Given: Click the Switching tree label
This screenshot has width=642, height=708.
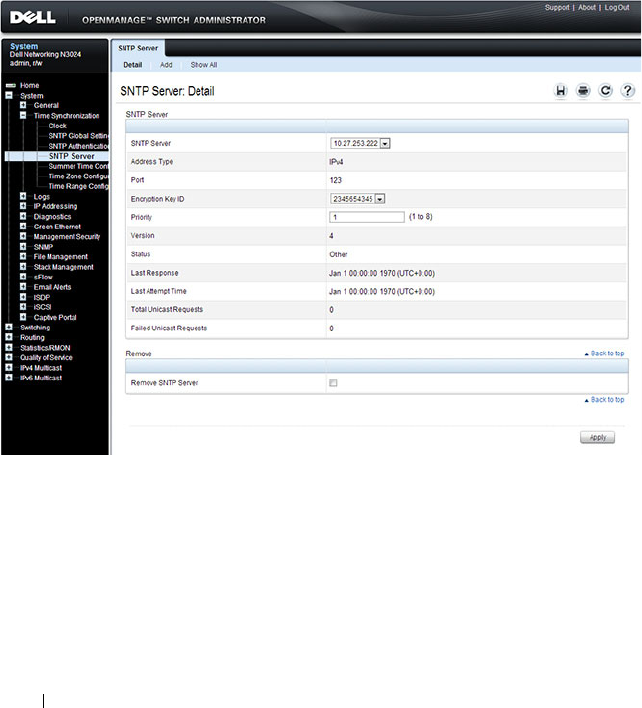Looking at the screenshot, I should tap(35, 327).
